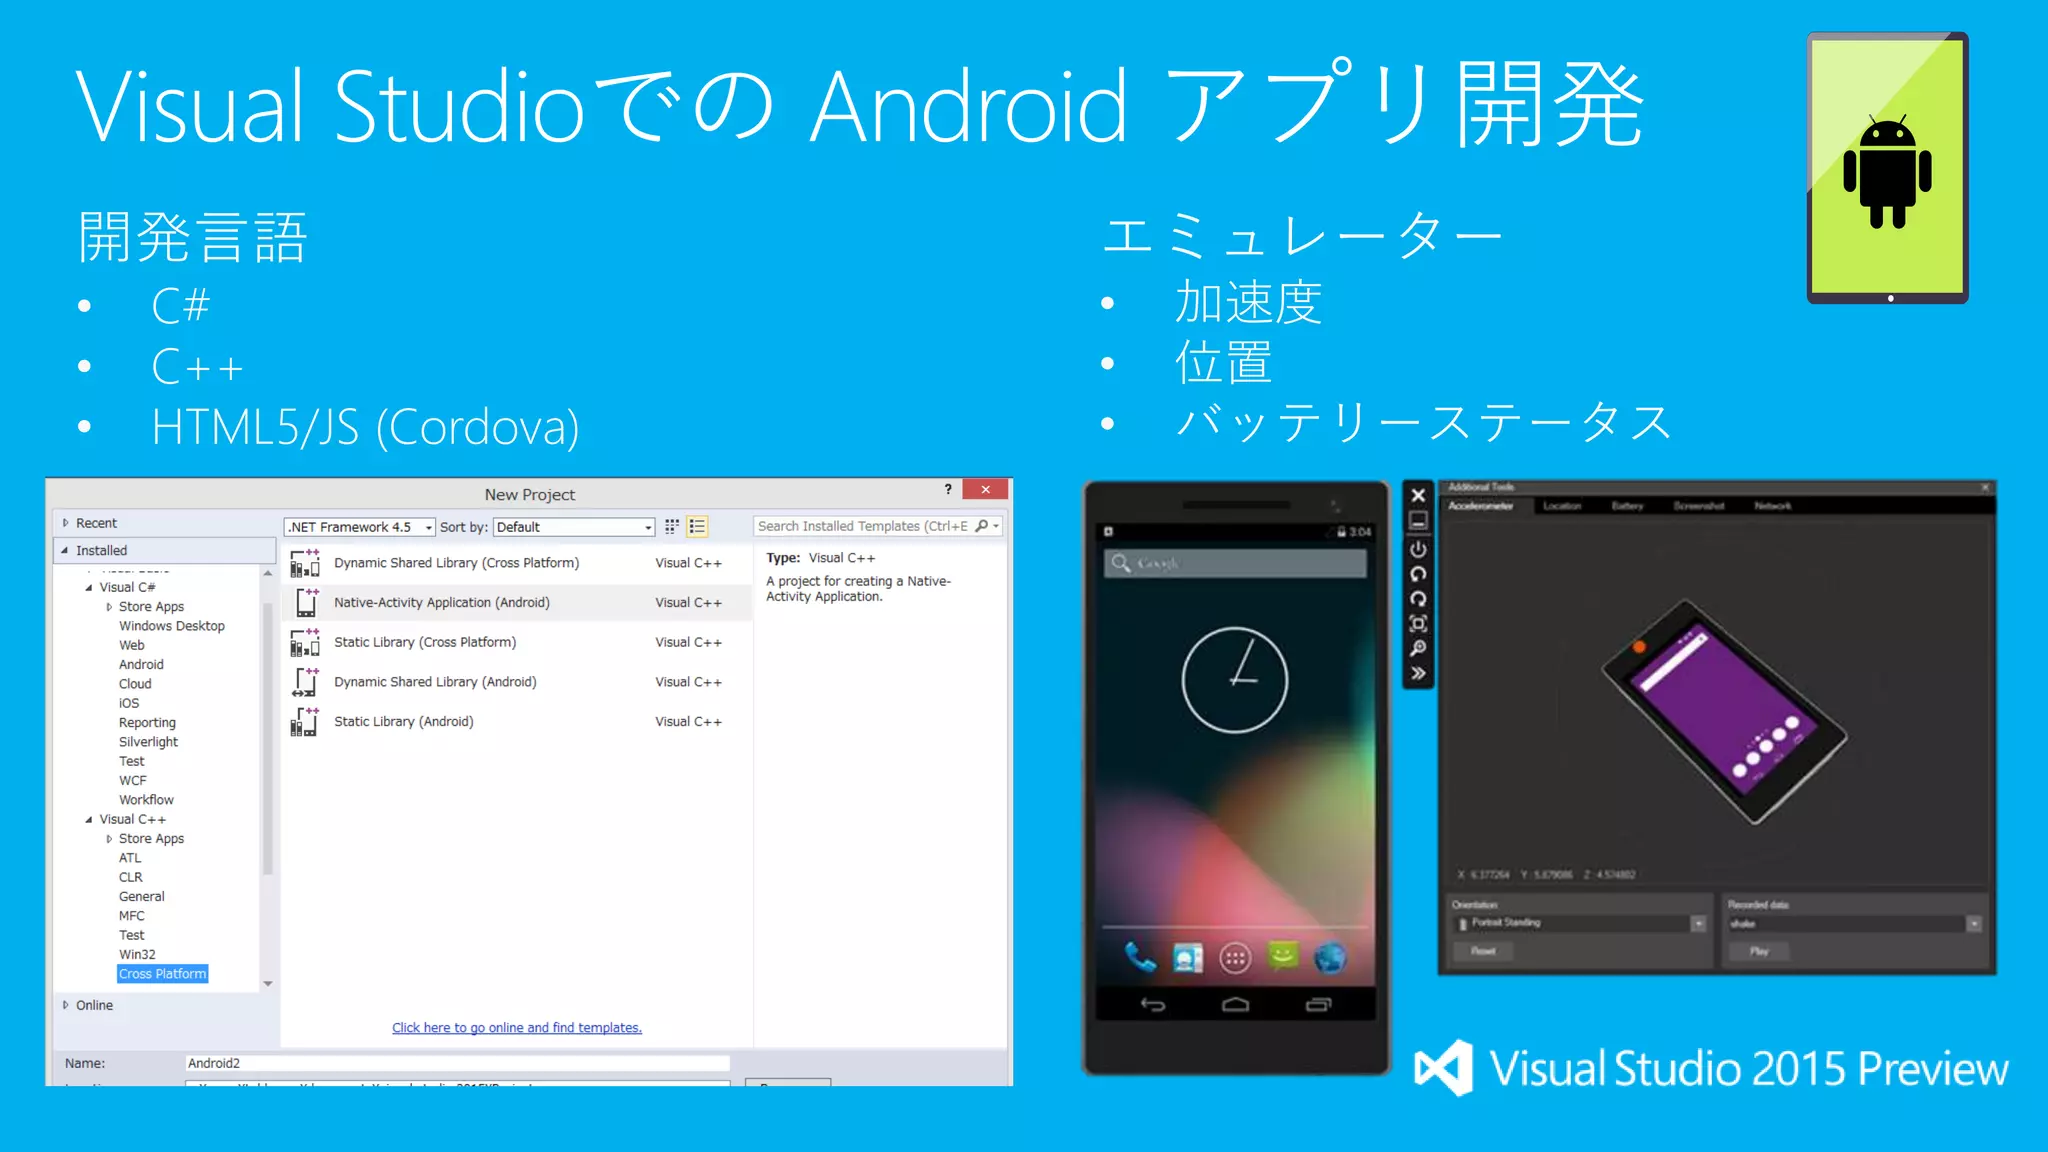The width and height of the screenshot is (2048, 1152).
Task: Click the tree scrollbar down arrow
Action: point(268,984)
